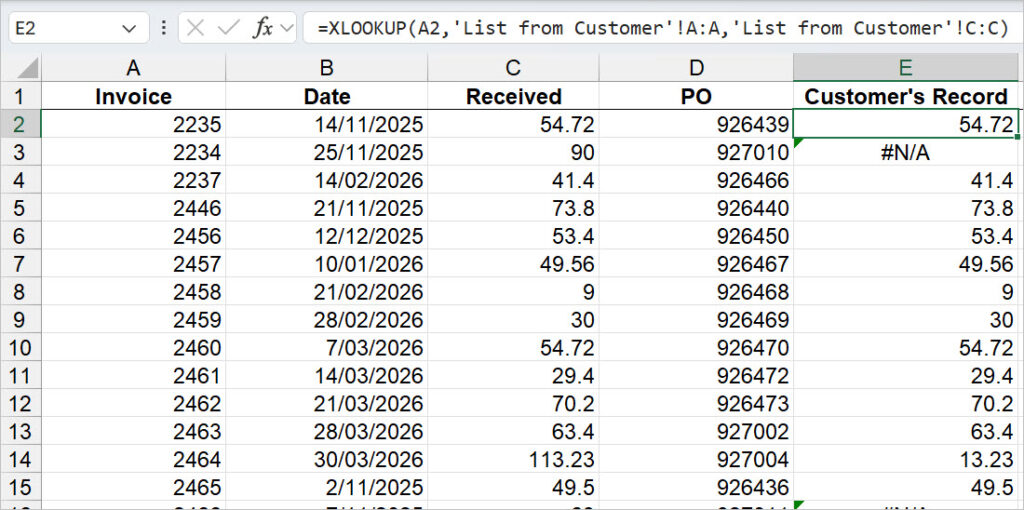Select date cell 12/12/2025
The height and width of the screenshot is (510, 1024).
327,235
